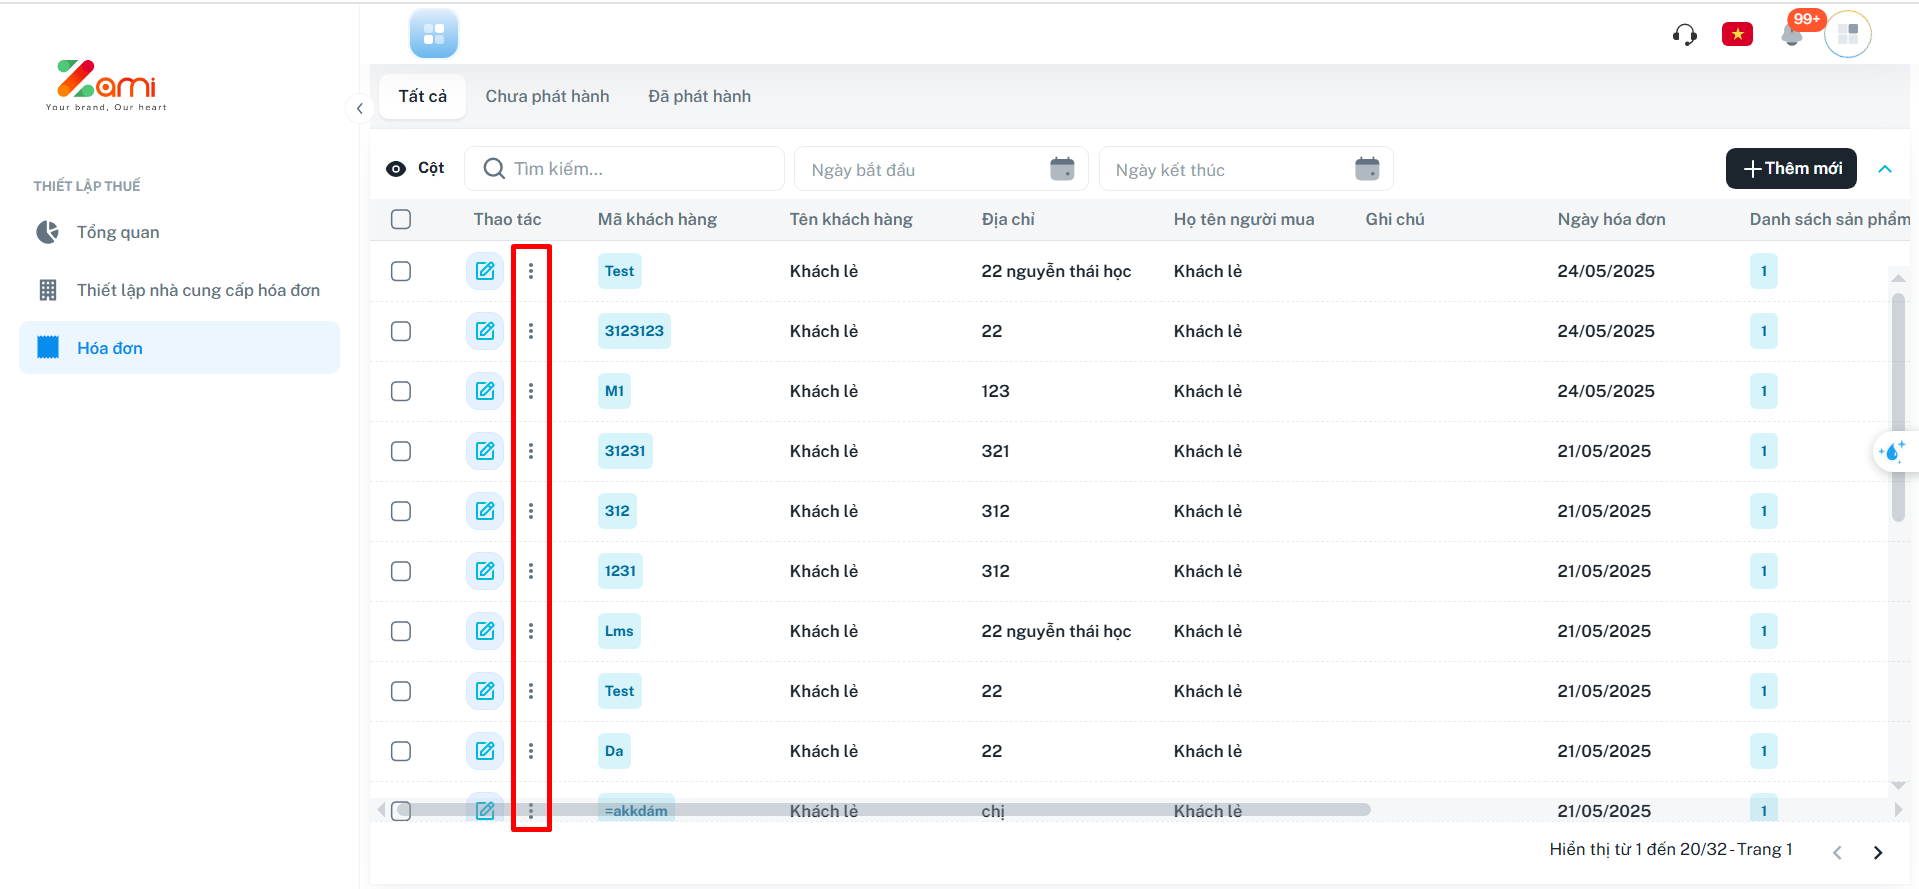Open the three-dot menu for row M1

531,391
